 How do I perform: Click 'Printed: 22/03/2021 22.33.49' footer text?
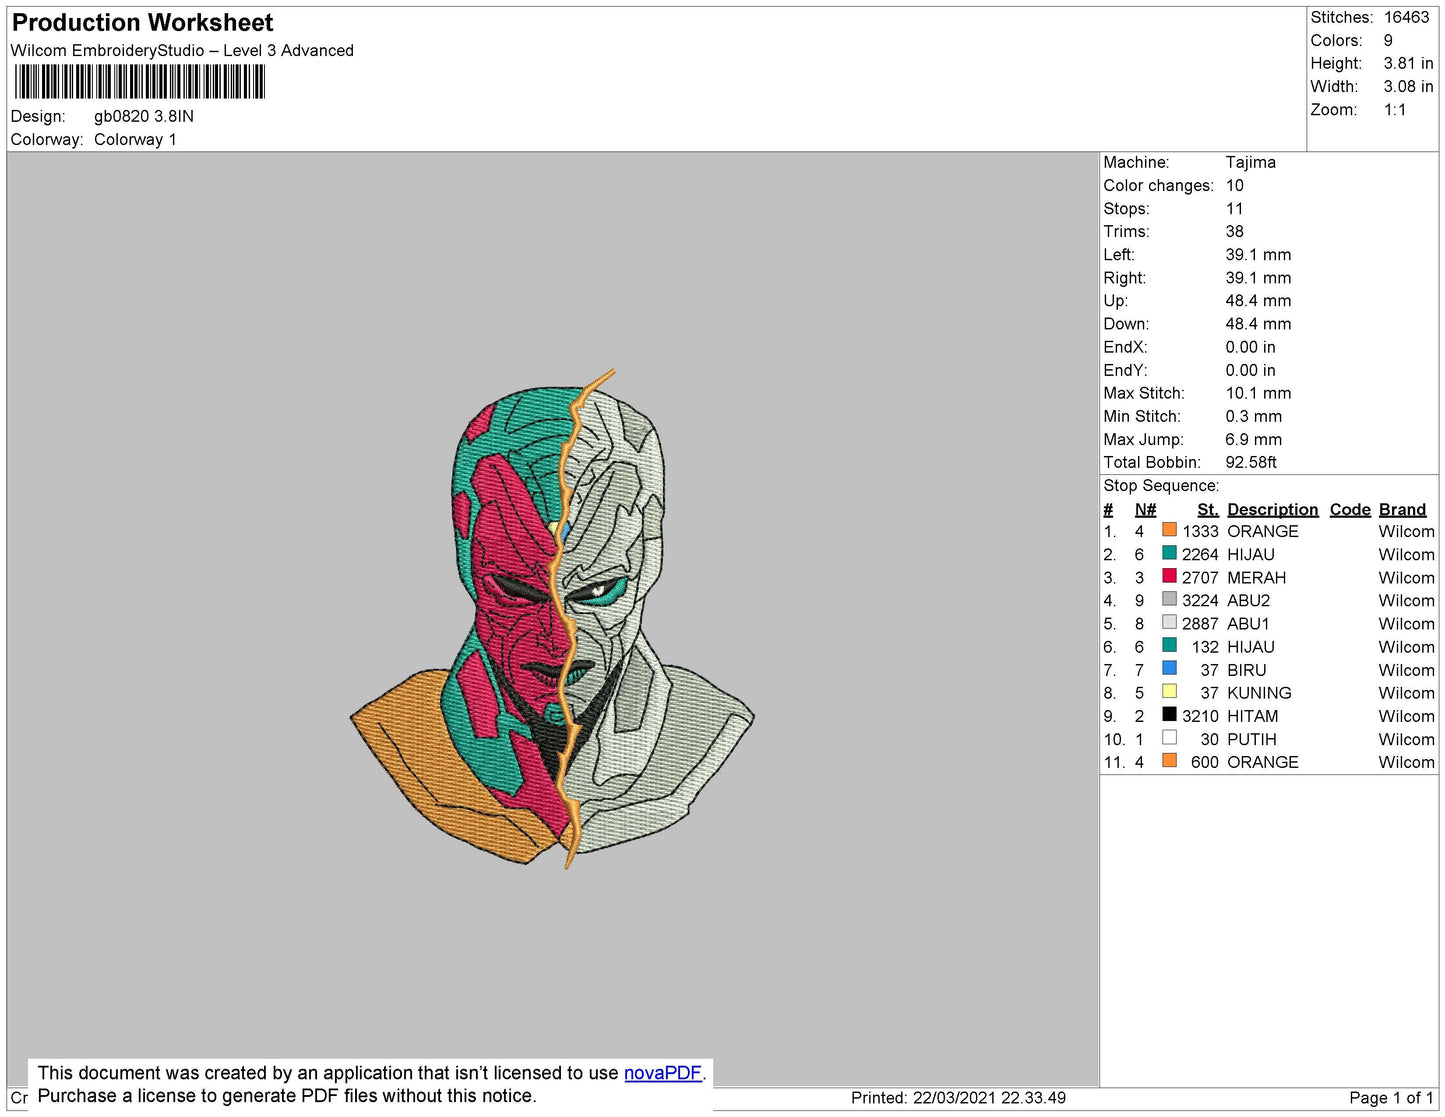click(958, 1097)
